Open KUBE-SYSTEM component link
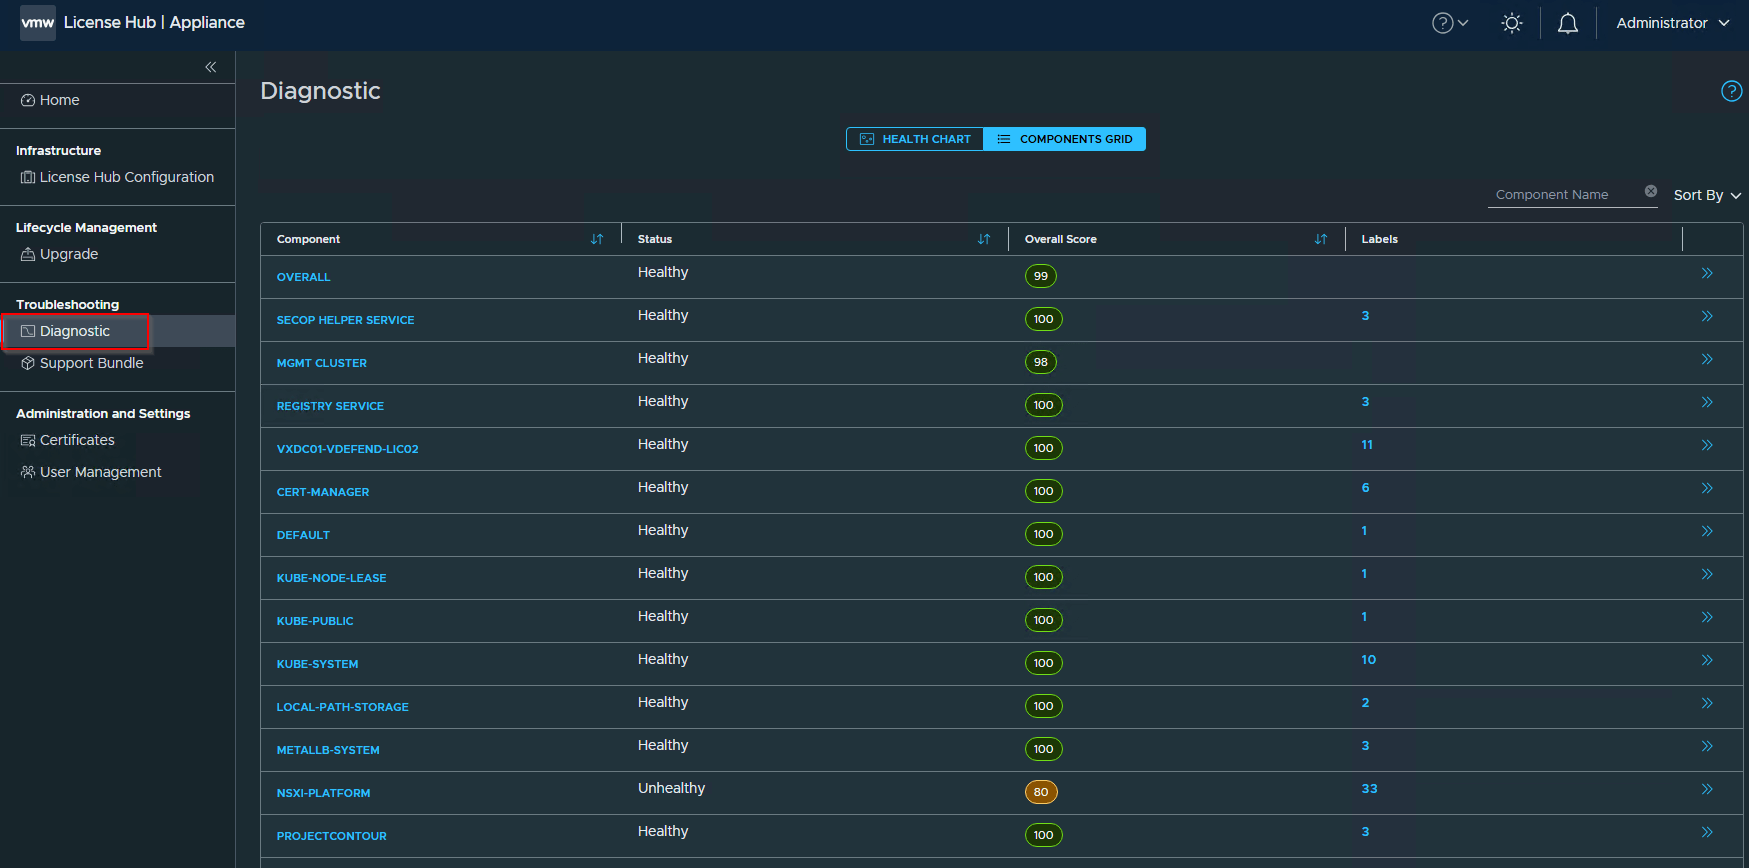The height and width of the screenshot is (868, 1749). pyautogui.click(x=317, y=664)
